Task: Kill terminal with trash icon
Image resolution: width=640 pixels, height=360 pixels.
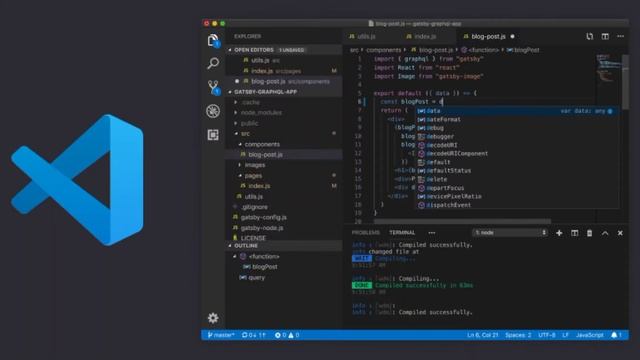Action: [589, 233]
